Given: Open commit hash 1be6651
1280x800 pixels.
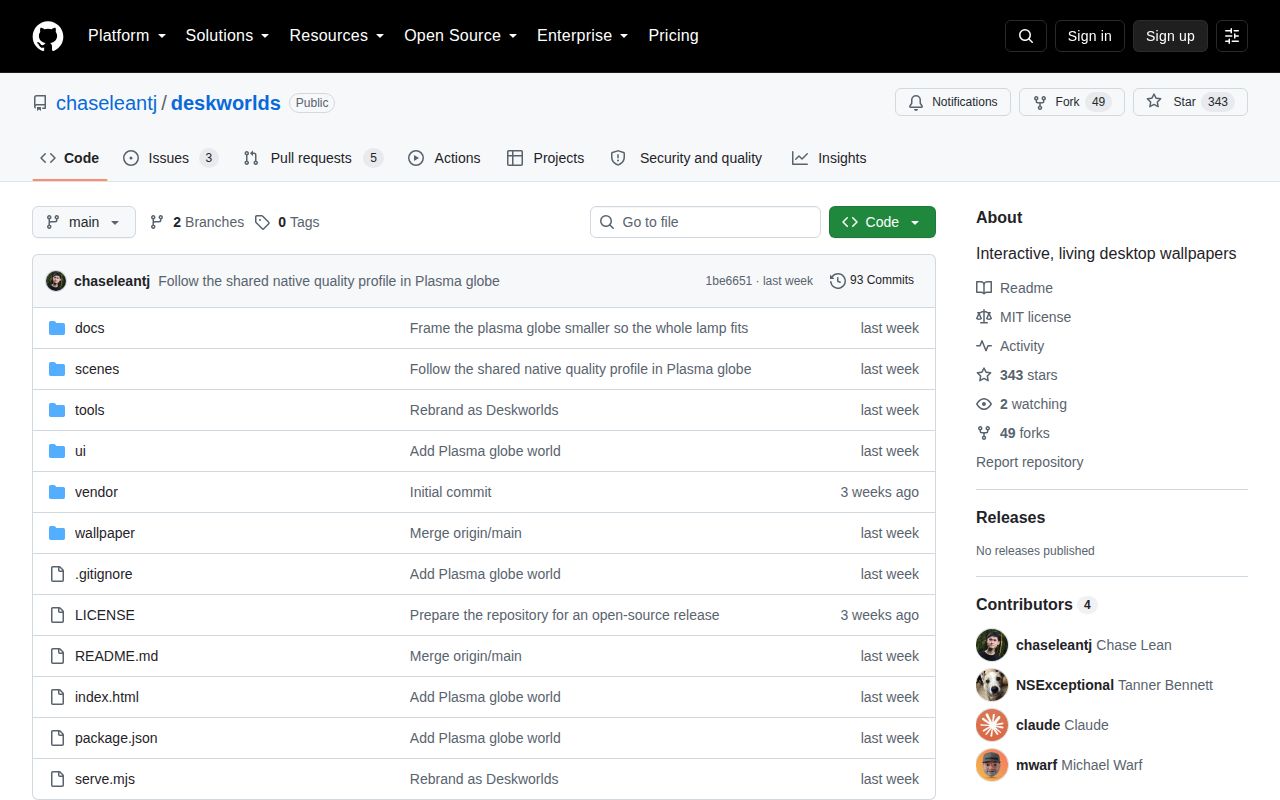Looking at the screenshot, I should [729, 281].
